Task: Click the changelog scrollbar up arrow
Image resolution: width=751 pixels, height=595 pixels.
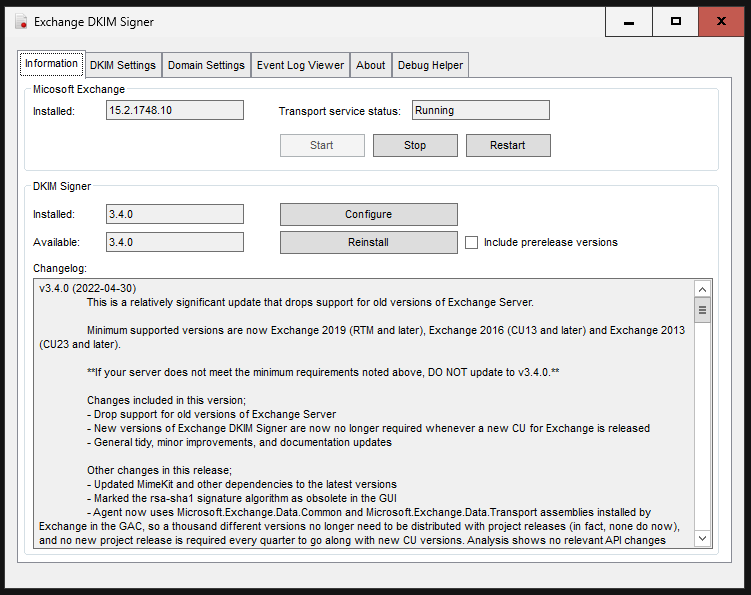Action: [702, 289]
